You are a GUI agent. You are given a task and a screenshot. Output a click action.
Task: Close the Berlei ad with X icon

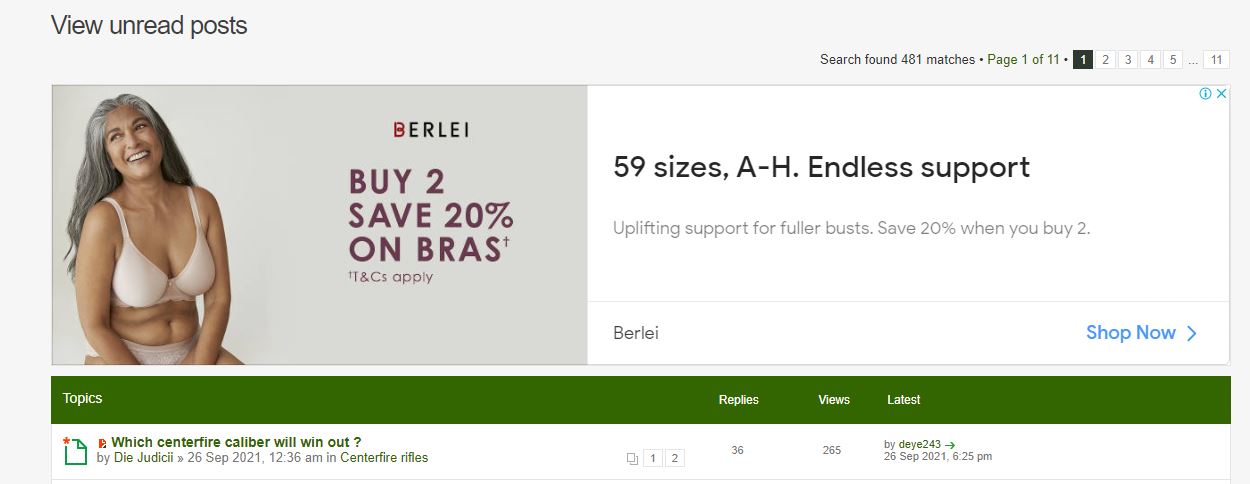[1221, 94]
